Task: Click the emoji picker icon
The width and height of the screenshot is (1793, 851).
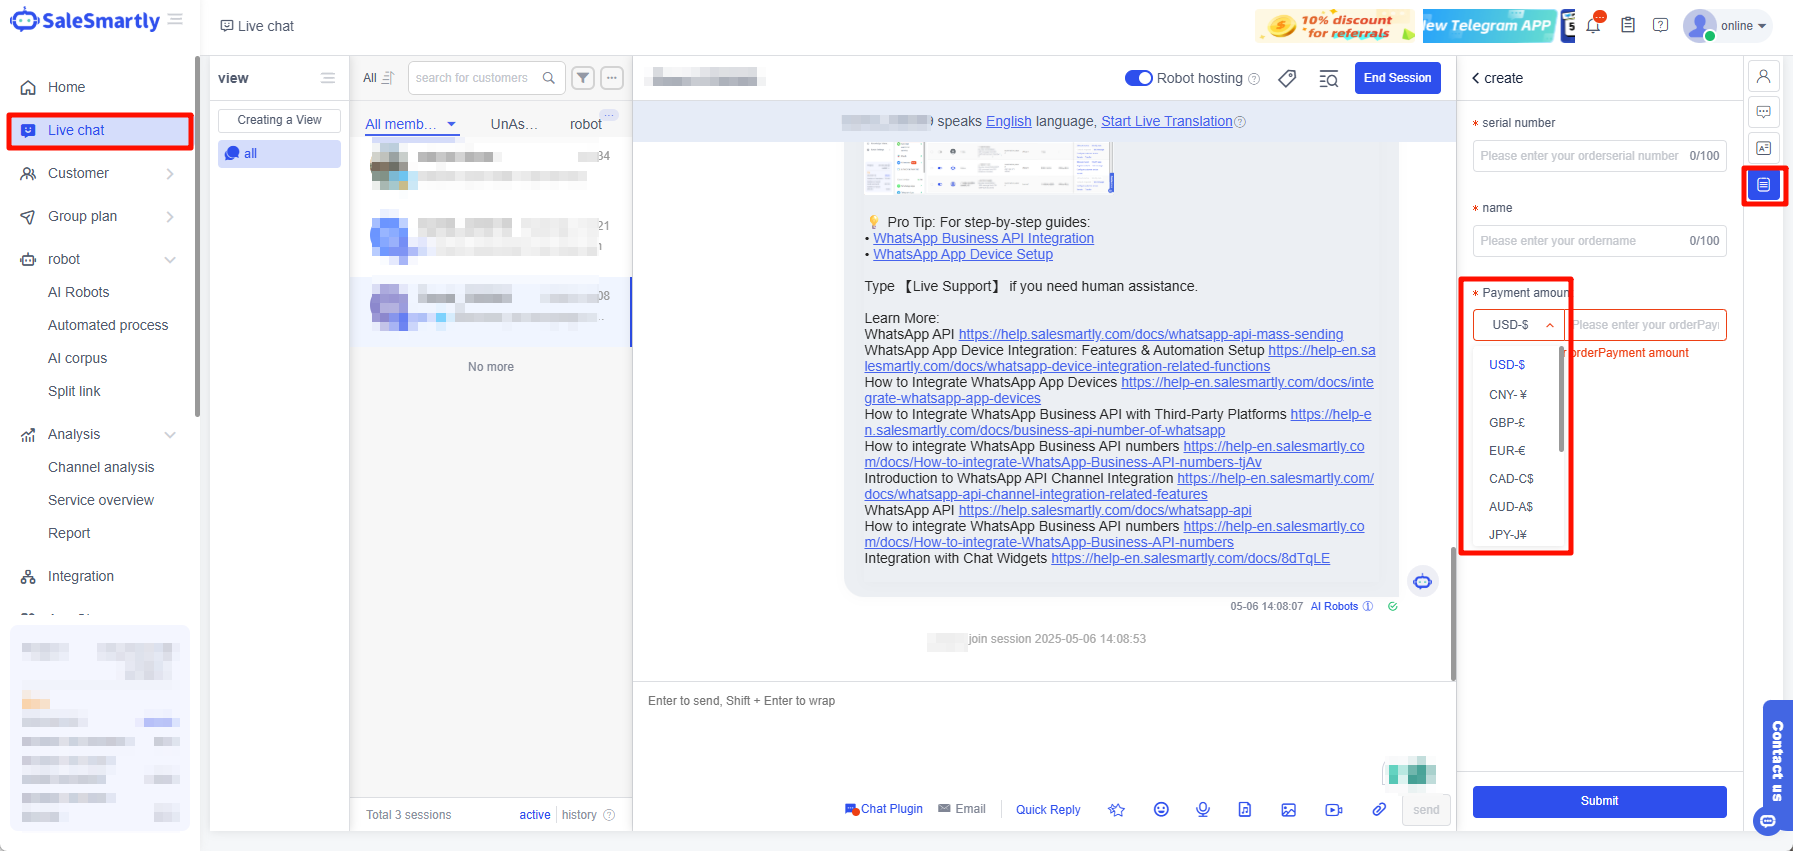Action: click(1161, 809)
